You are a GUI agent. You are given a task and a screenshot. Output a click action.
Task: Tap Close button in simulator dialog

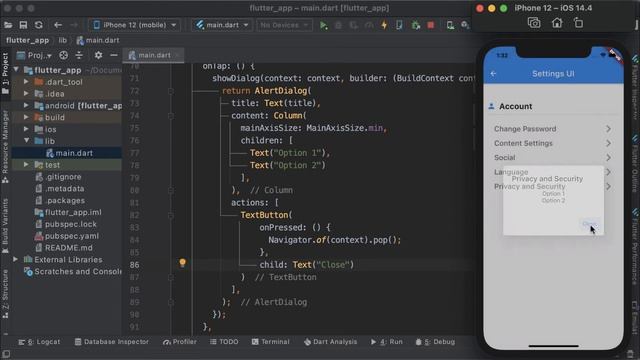coord(589,224)
